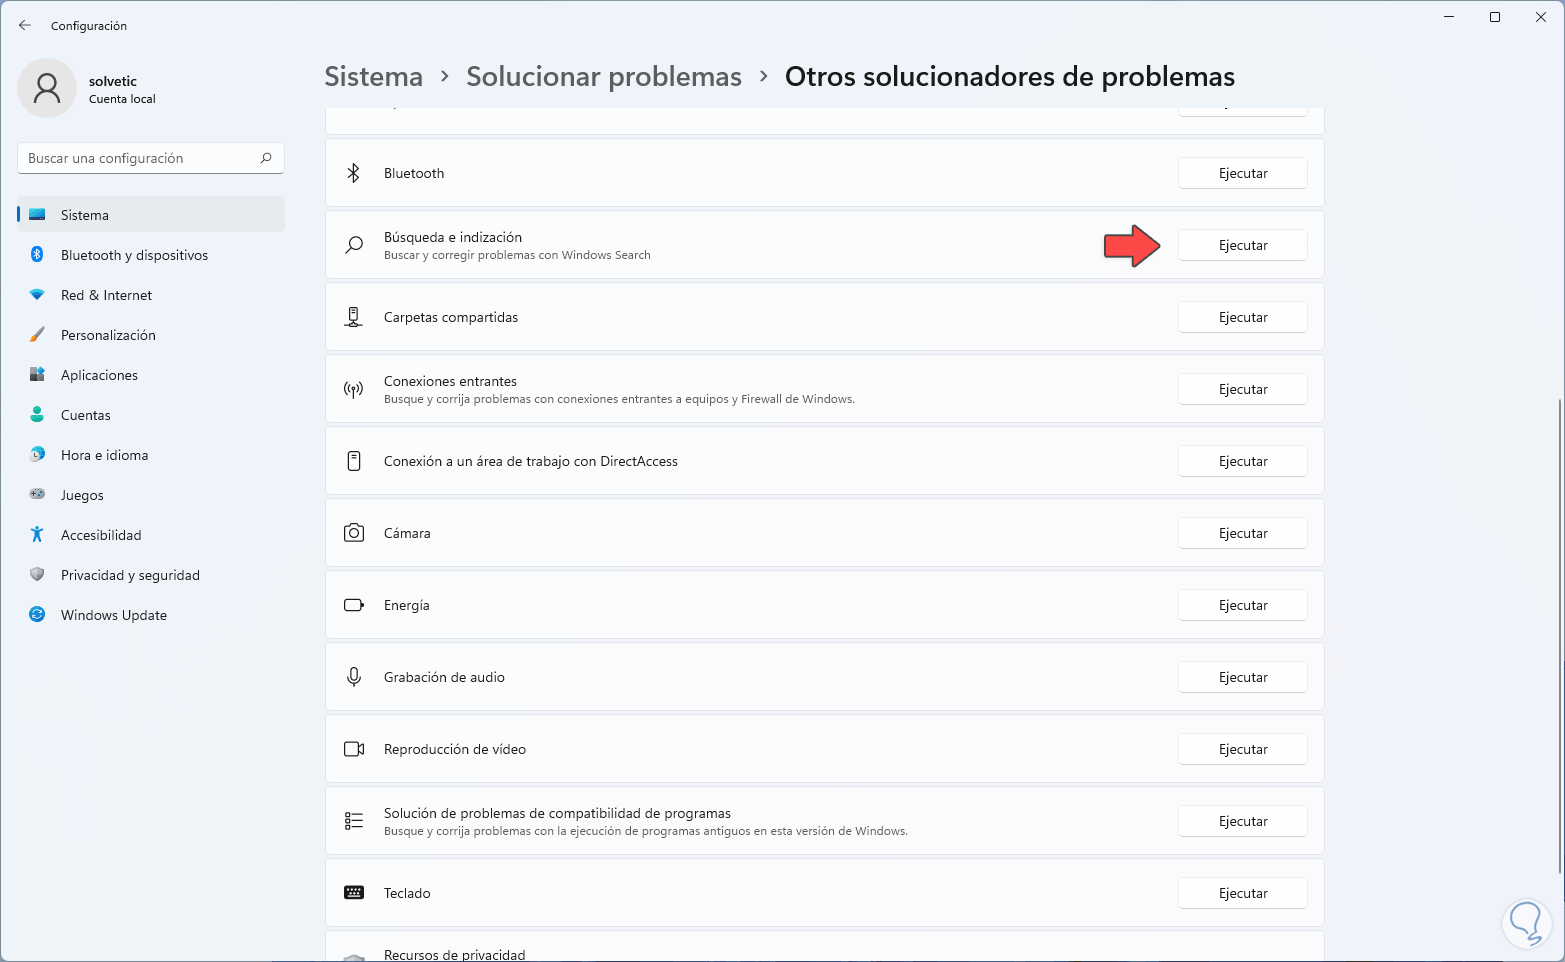The image size is (1565, 962).
Task: Click the back arrow in title bar
Action: [25, 26]
